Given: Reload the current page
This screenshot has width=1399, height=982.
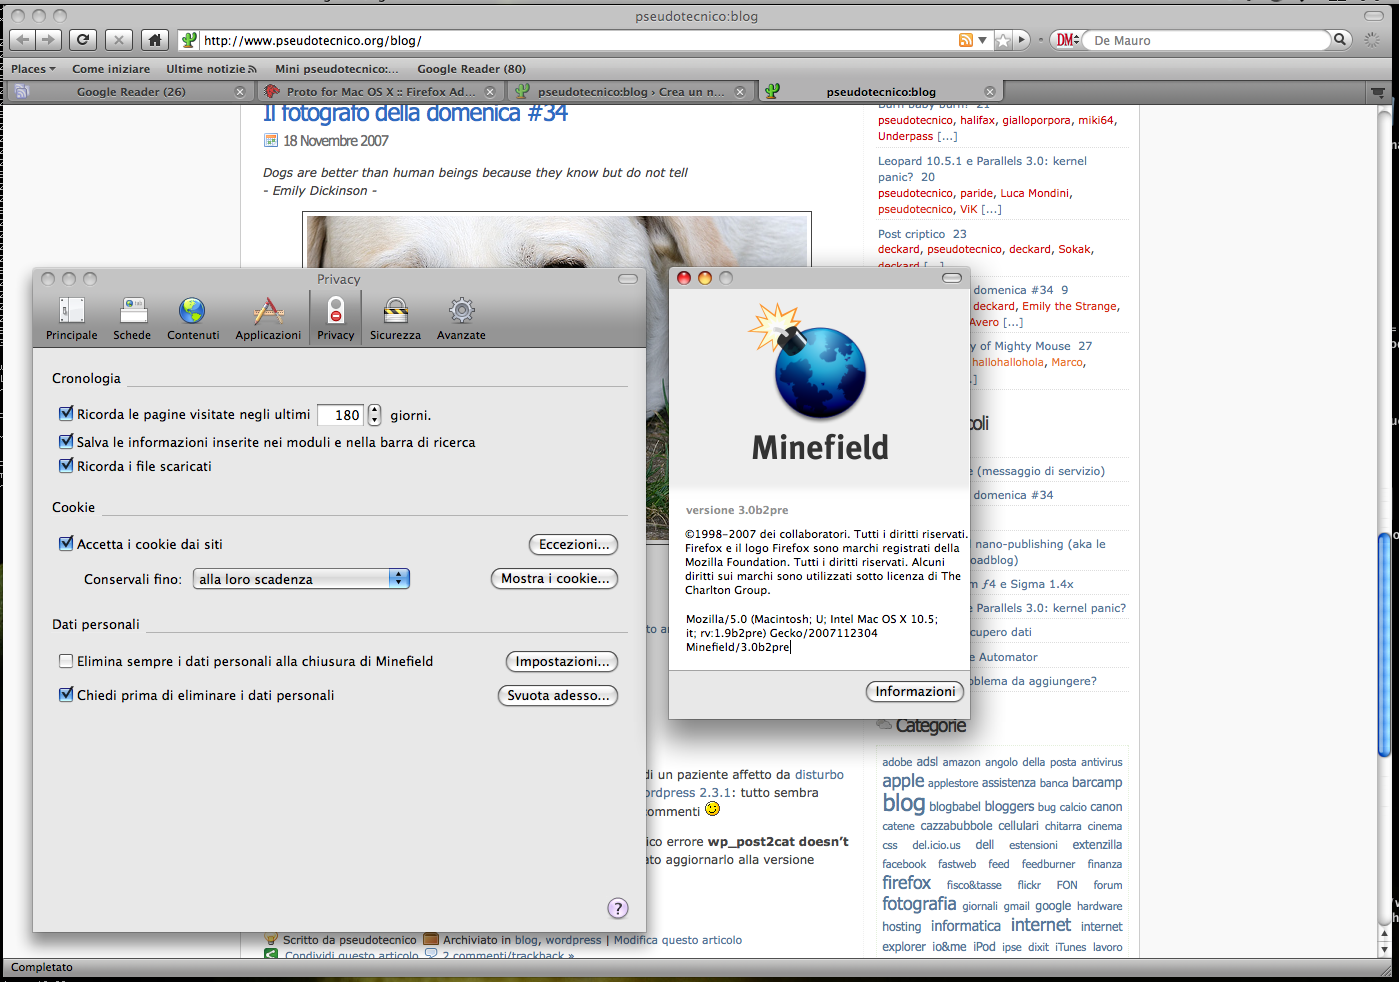Looking at the screenshot, I should [83, 40].
